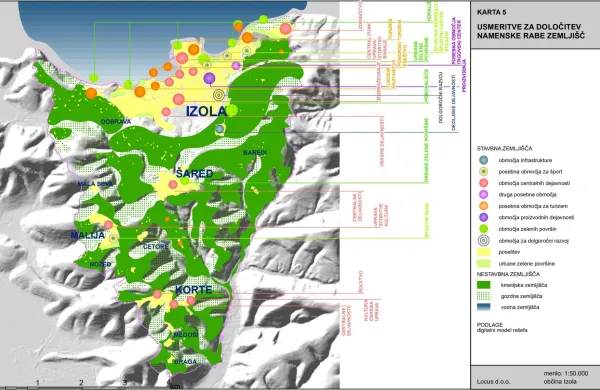Viewport: 600px width, 390px height.
Task: Click the posebna območja za turizem legend label
Action: (x=533, y=206)
